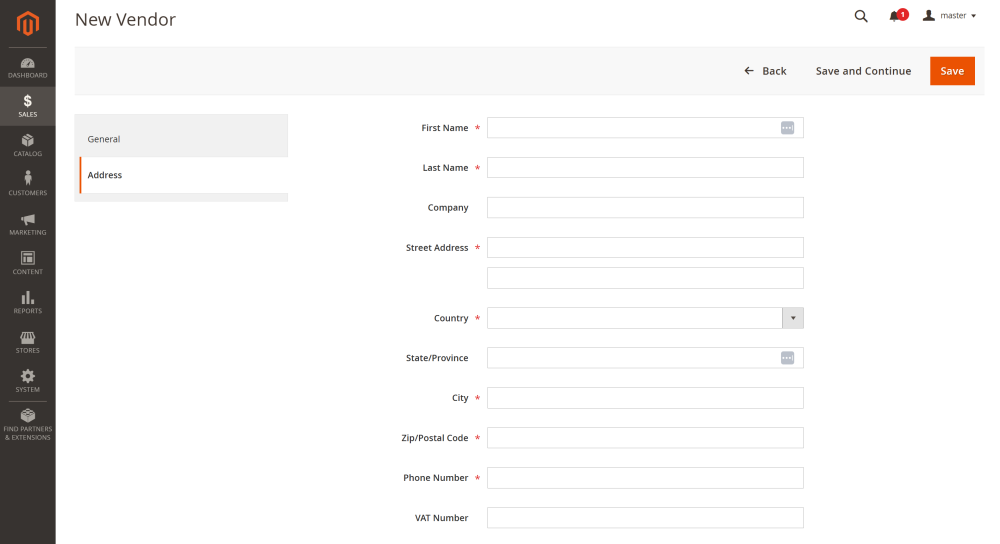
Task: Open the Country dropdown arrow
Action: [793, 318]
